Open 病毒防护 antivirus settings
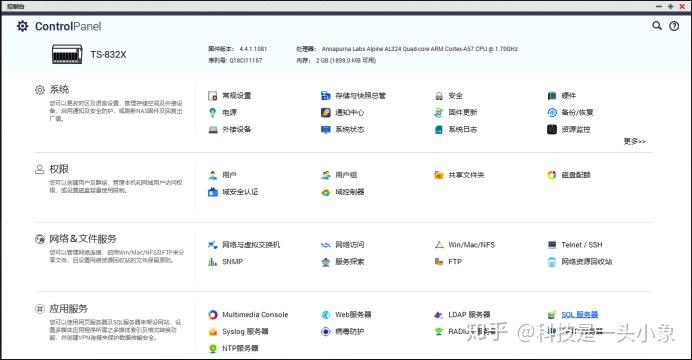The image size is (692, 360). (x=342, y=331)
